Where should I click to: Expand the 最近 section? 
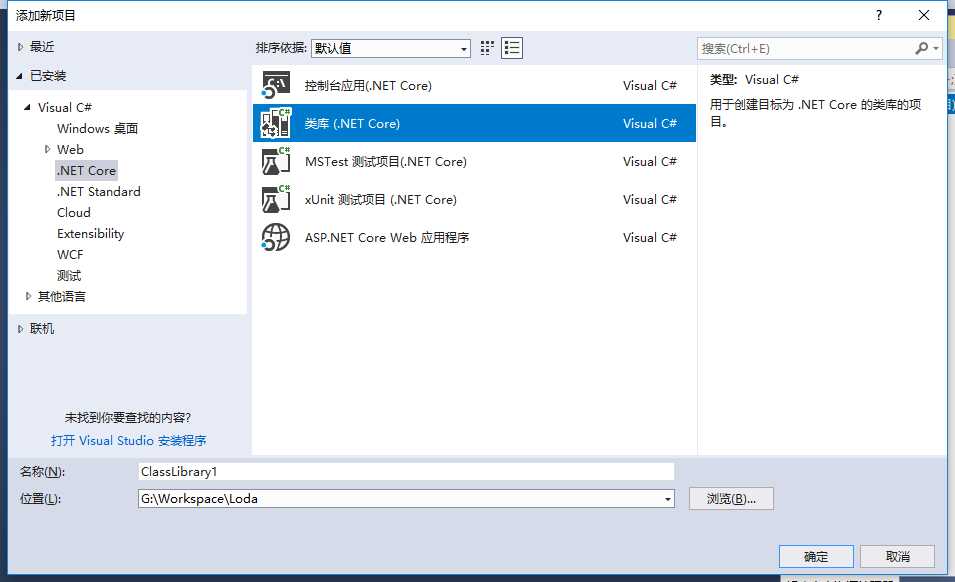20,47
